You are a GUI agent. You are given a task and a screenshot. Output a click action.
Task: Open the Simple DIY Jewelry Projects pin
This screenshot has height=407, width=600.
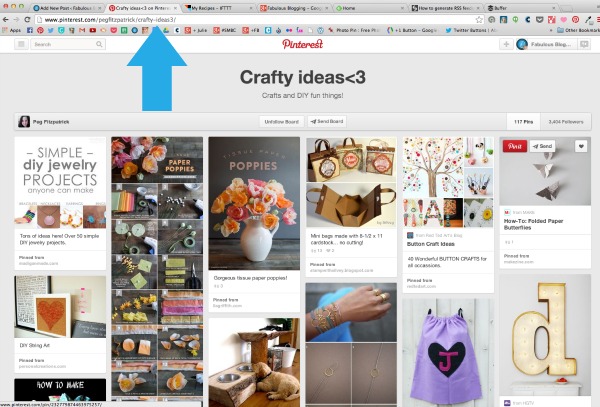60,181
